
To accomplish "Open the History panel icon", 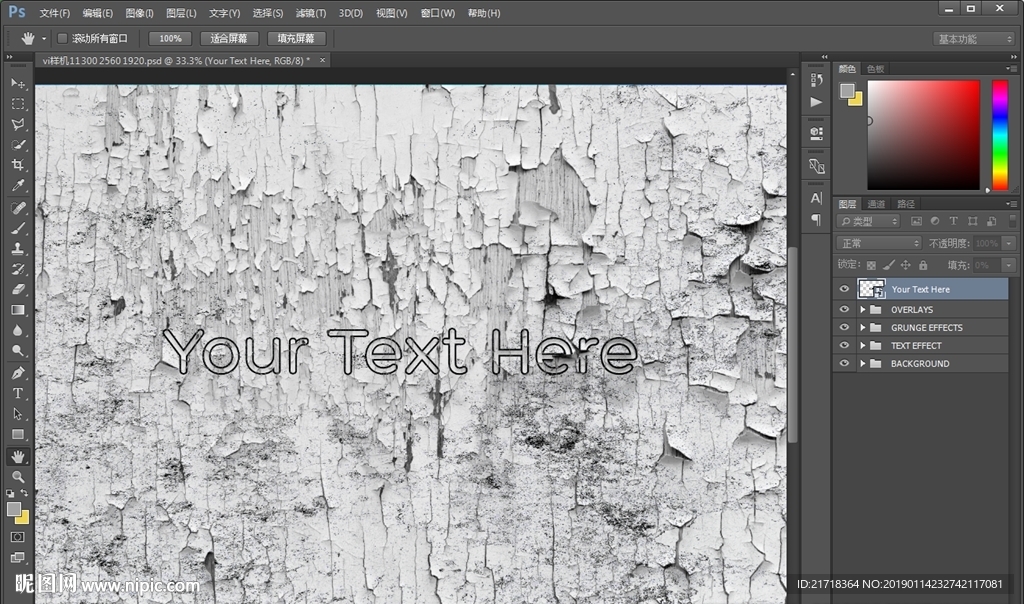I will pos(816,80).
